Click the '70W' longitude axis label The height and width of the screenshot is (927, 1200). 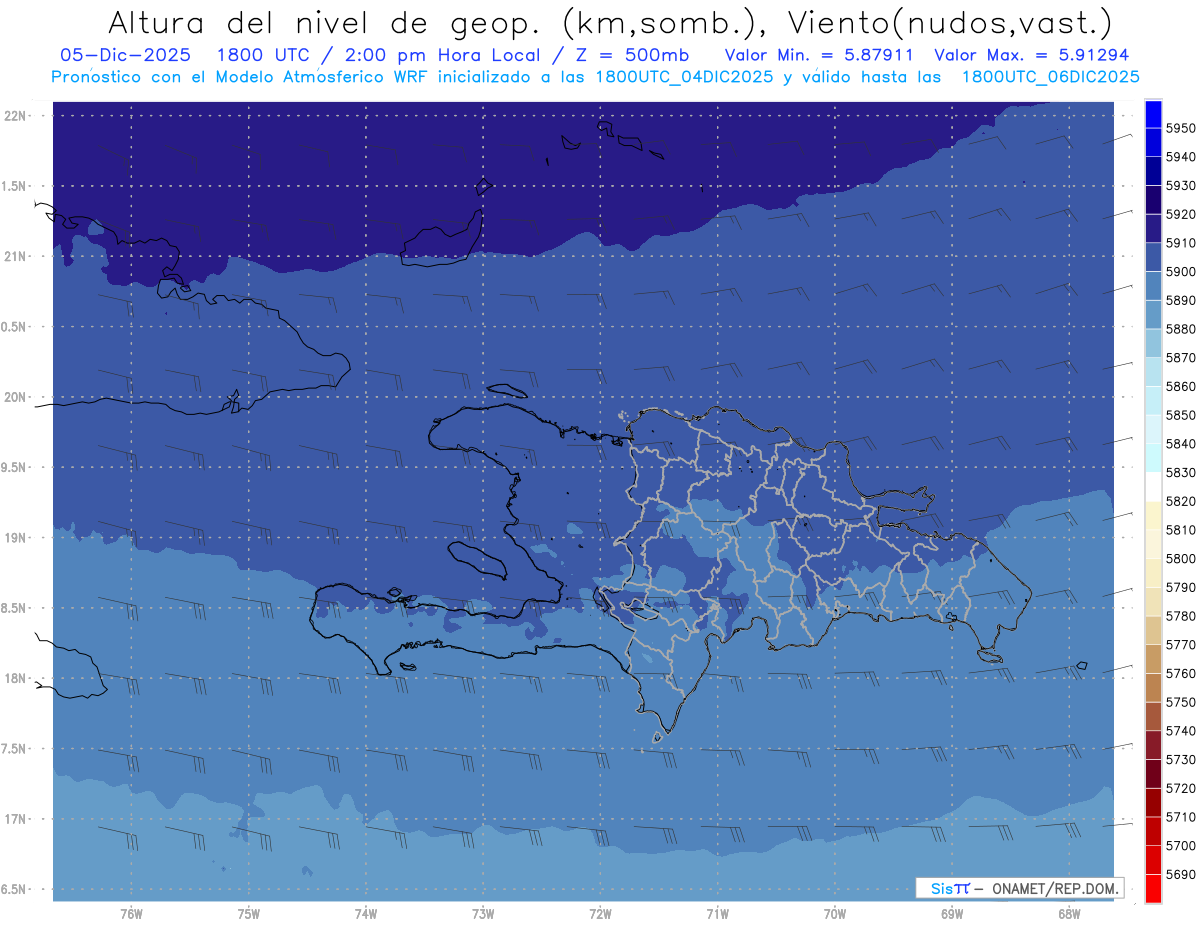(x=835, y=915)
